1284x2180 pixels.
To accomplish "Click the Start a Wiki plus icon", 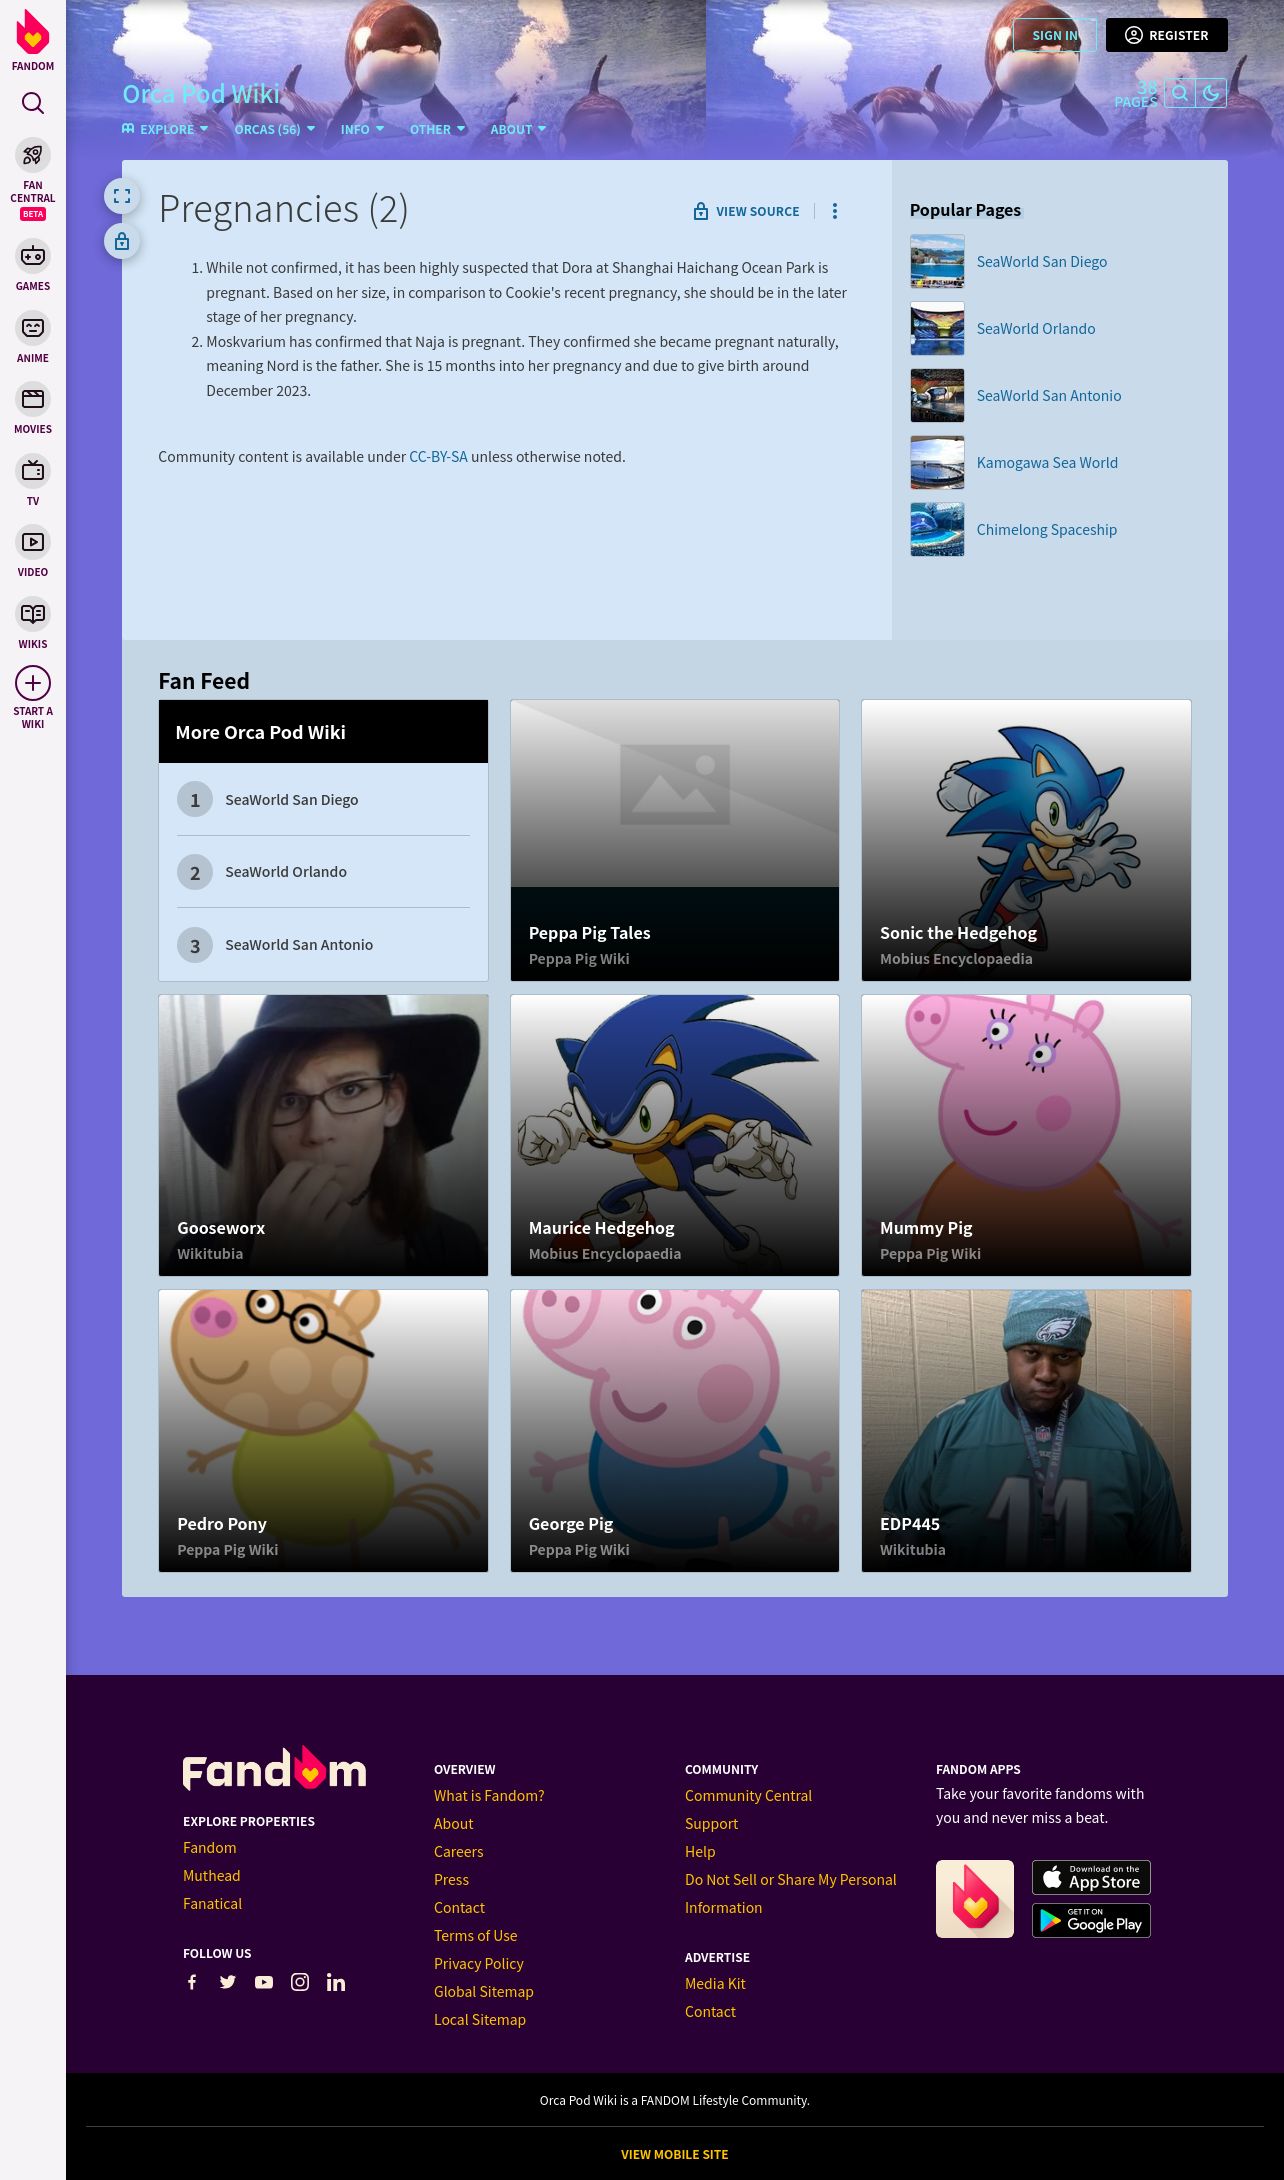I will point(33,683).
